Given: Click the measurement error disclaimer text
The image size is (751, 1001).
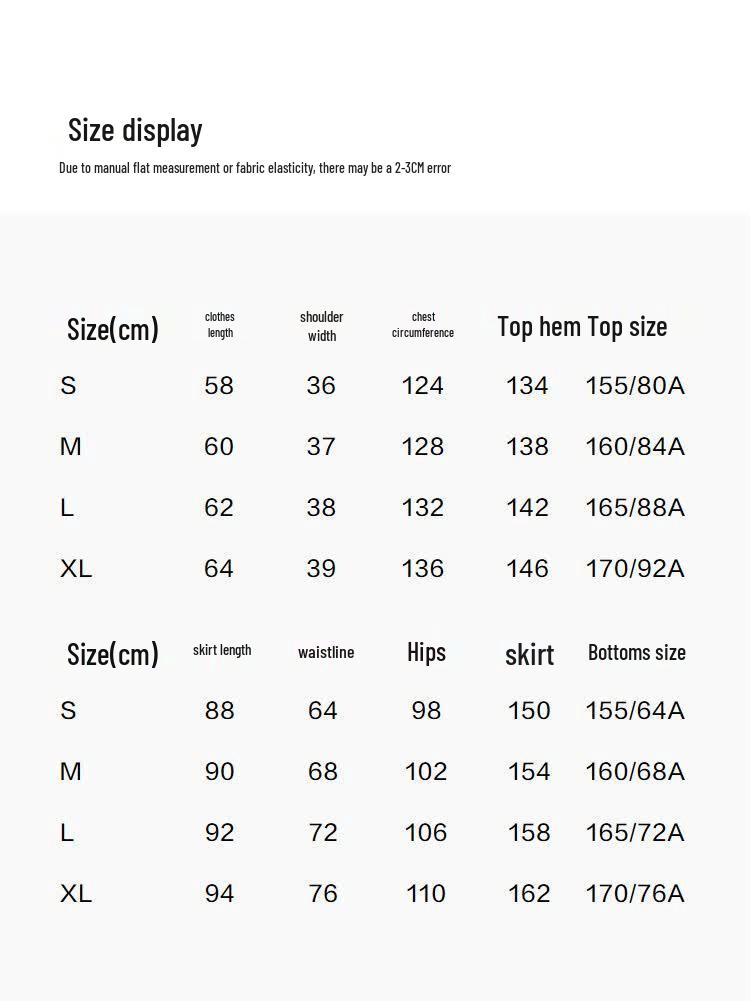Looking at the screenshot, I should (x=255, y=168).
